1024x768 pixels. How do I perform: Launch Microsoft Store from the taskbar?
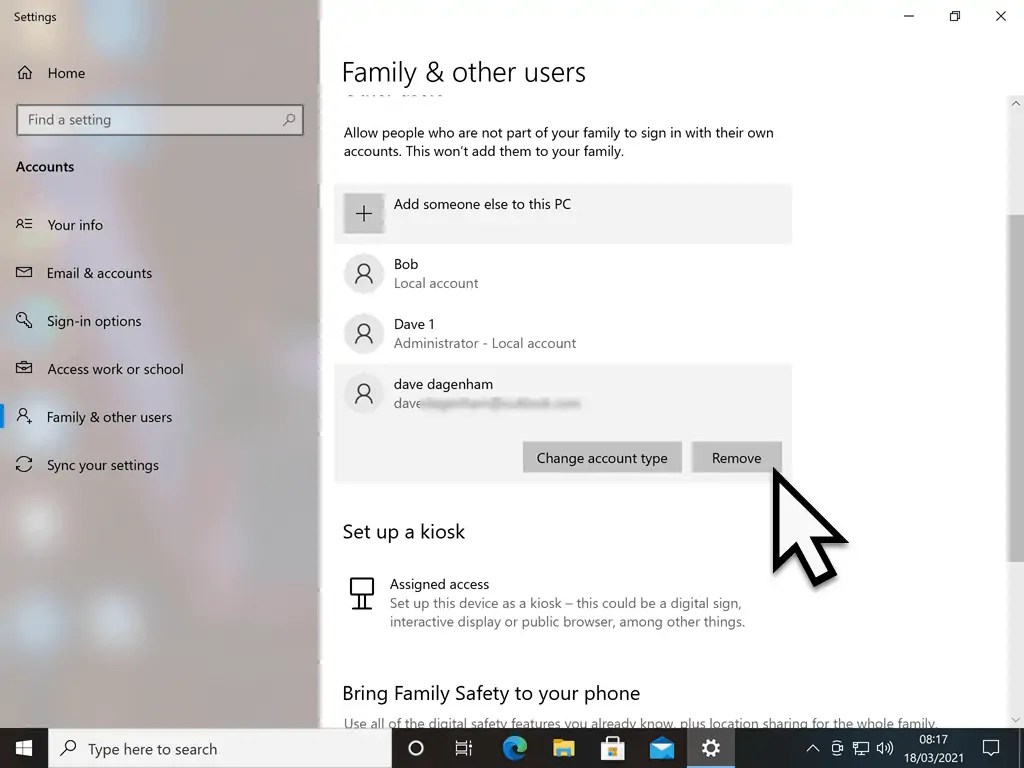tap(613, 748)
